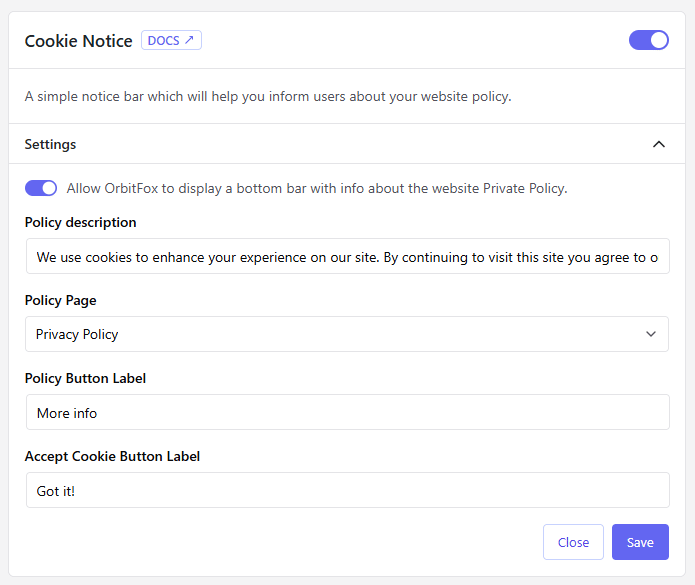Focus the Policy description text field
695x585 pixels.
346,257
